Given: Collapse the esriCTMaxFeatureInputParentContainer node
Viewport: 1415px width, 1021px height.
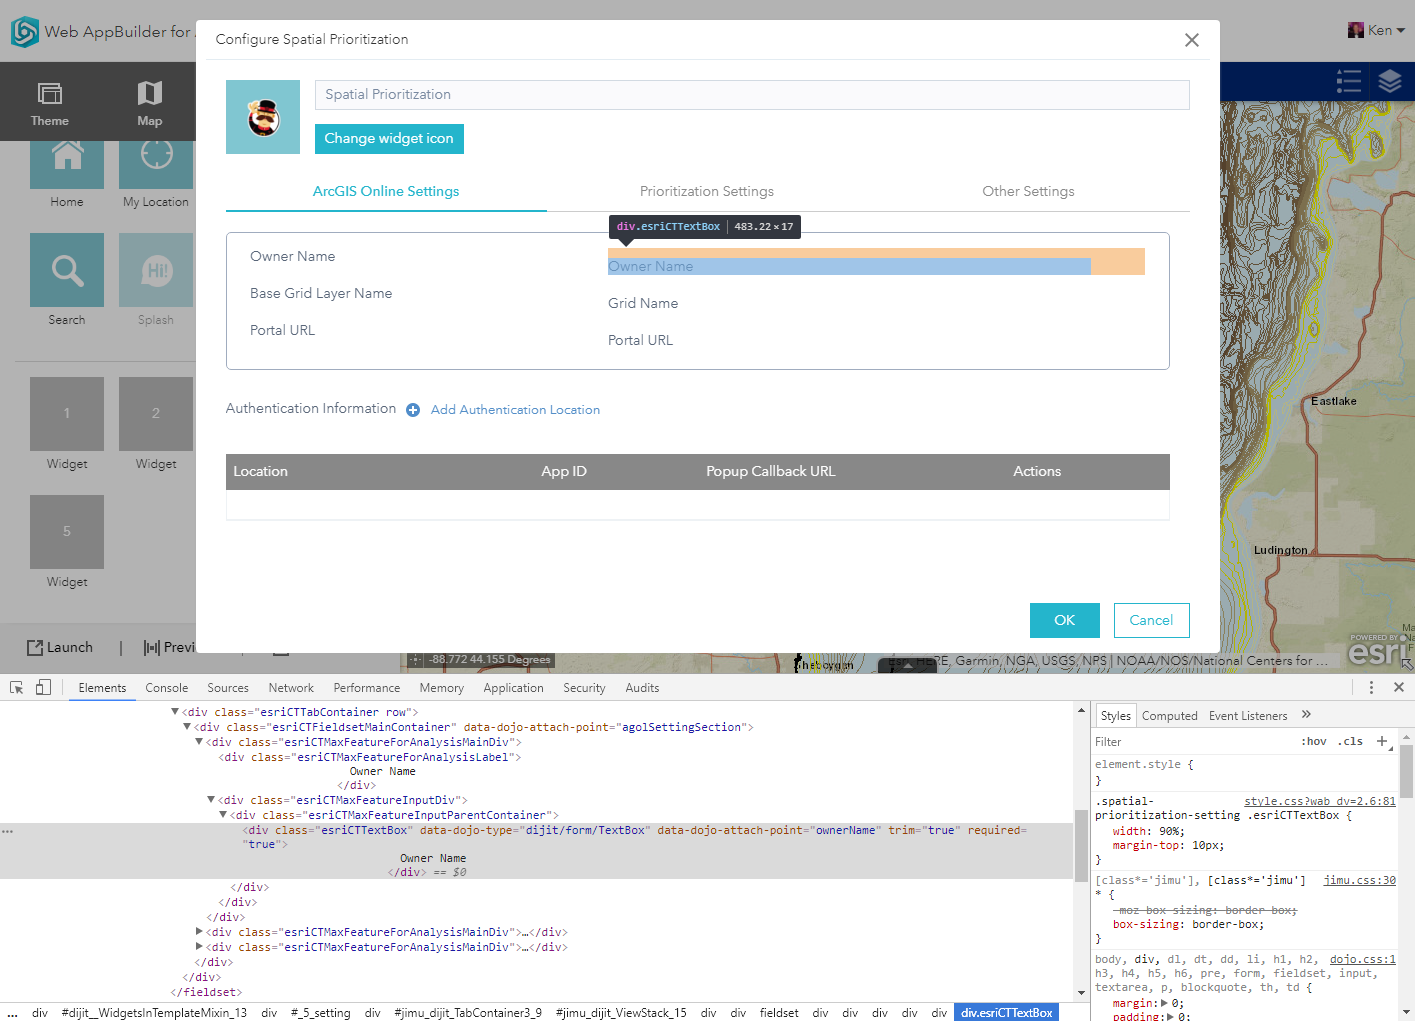Looking at the screenshot, I should (223, 815).
